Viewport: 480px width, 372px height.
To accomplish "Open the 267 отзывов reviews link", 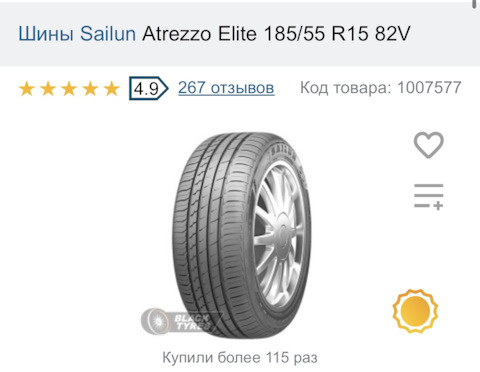I will (x=226, y=88).
